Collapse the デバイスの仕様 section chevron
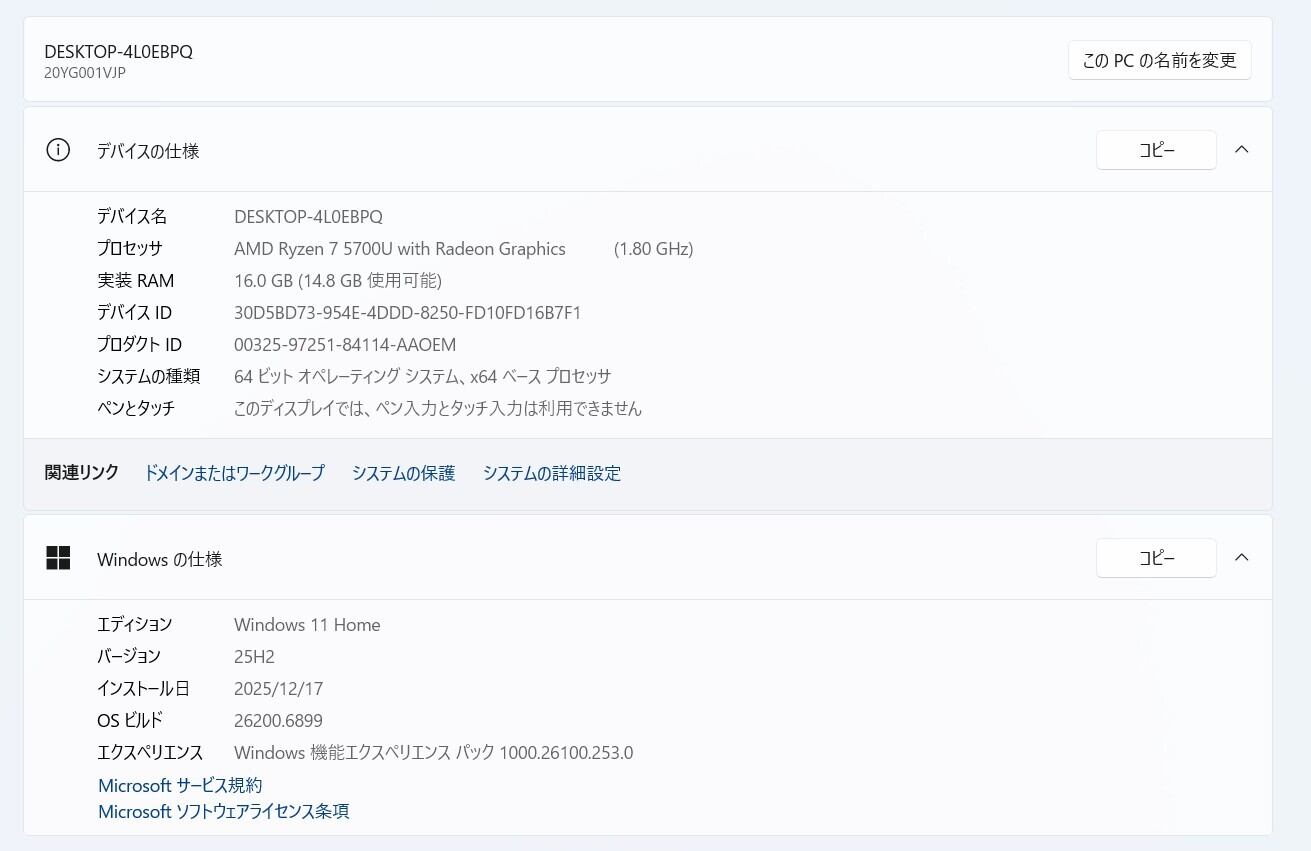 (x=1242, y=150)
